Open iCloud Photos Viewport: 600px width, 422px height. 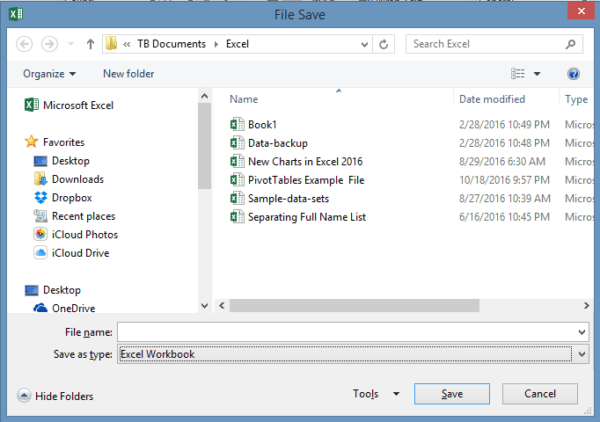click(x=85, y=235)
